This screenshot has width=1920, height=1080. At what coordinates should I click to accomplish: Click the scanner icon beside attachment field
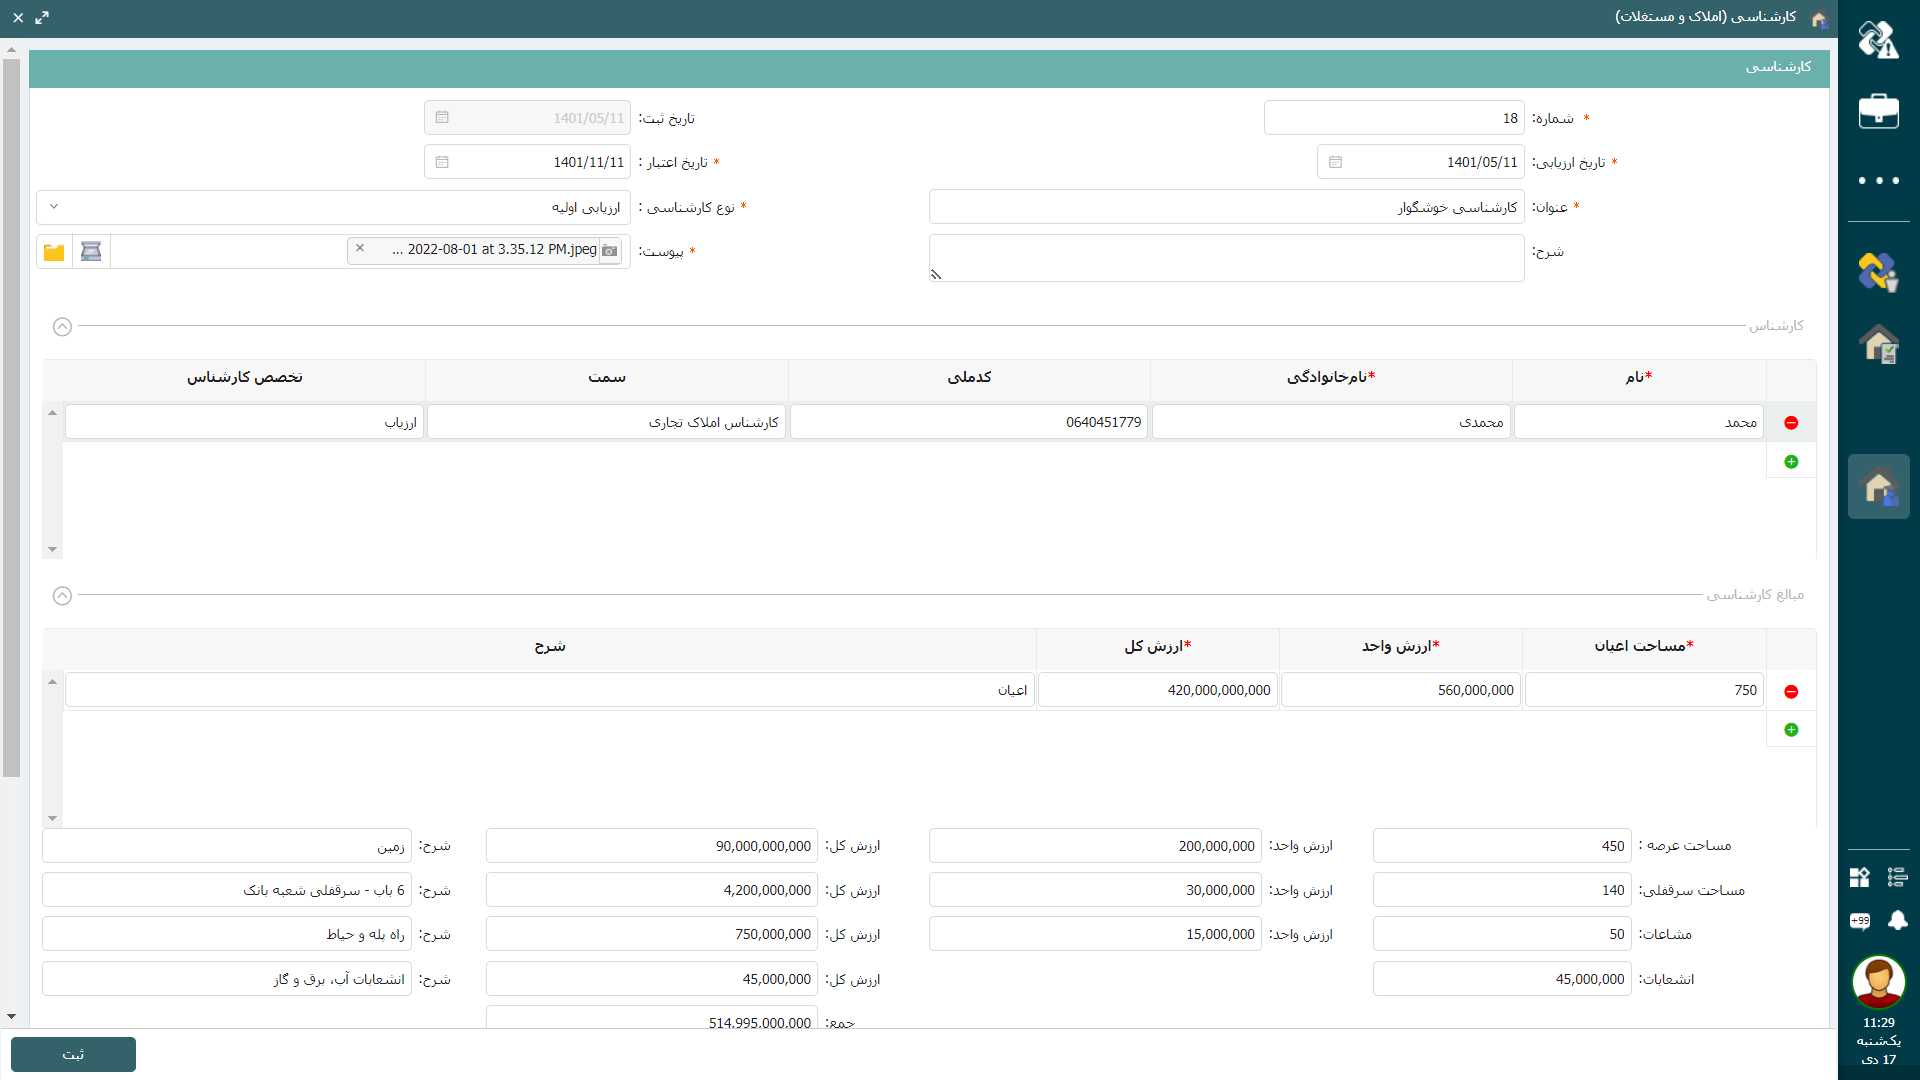pyautogui.click(x=91, y=251)
